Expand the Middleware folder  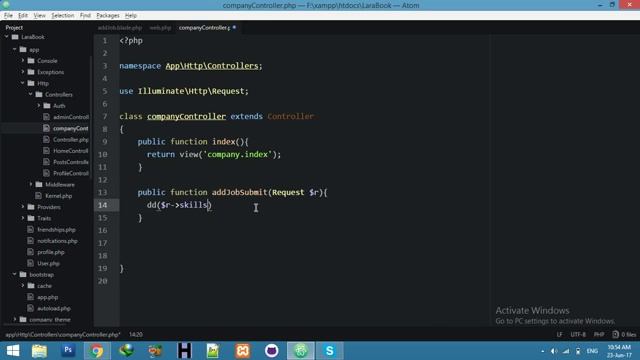pos(31,184)
